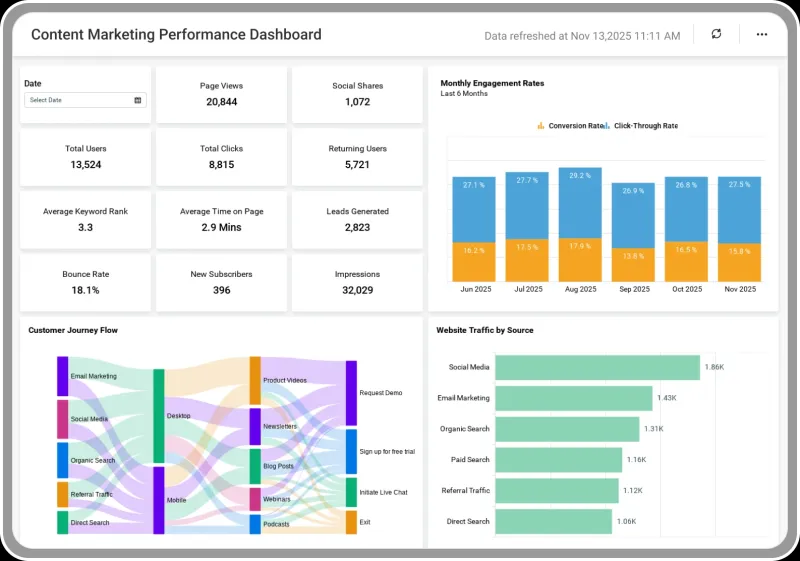This screenshot has width=800, height=561.
Task: Select the Social Shares KPI card
Action: (357, 94)
